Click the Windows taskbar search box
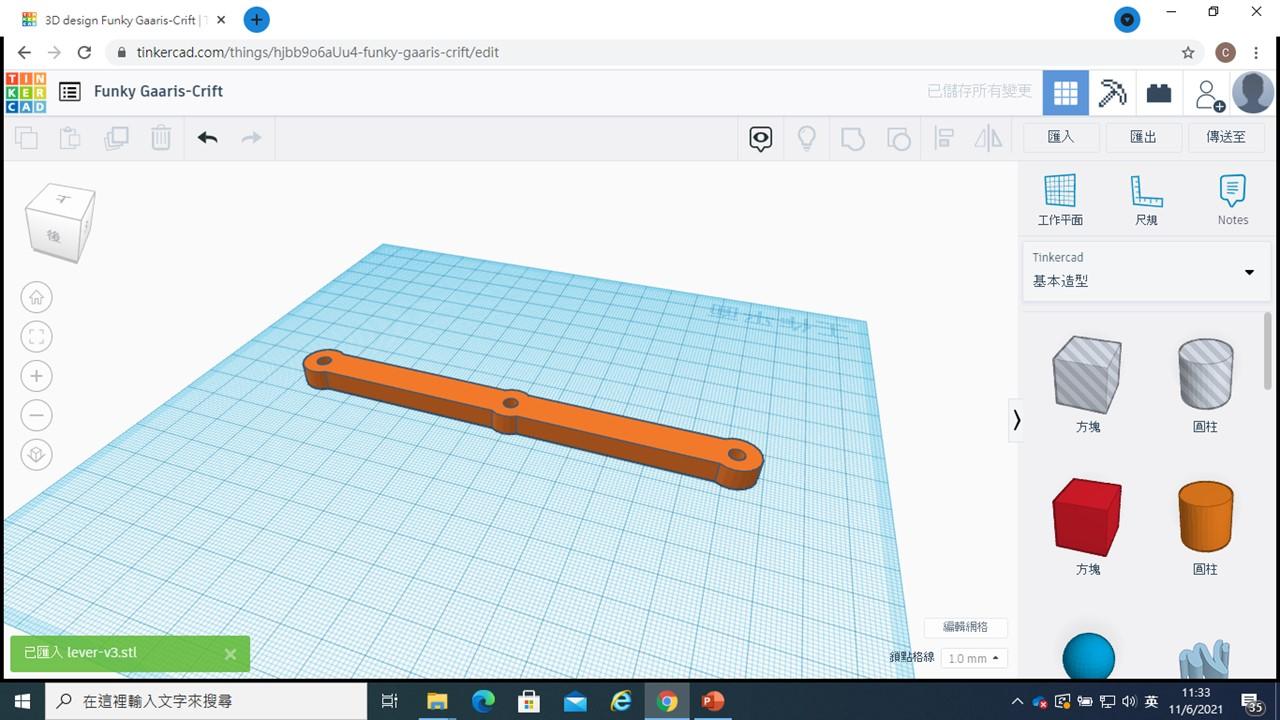Image resolution: width=1280 pixels, height=720 pixels. tap(207, 701)
